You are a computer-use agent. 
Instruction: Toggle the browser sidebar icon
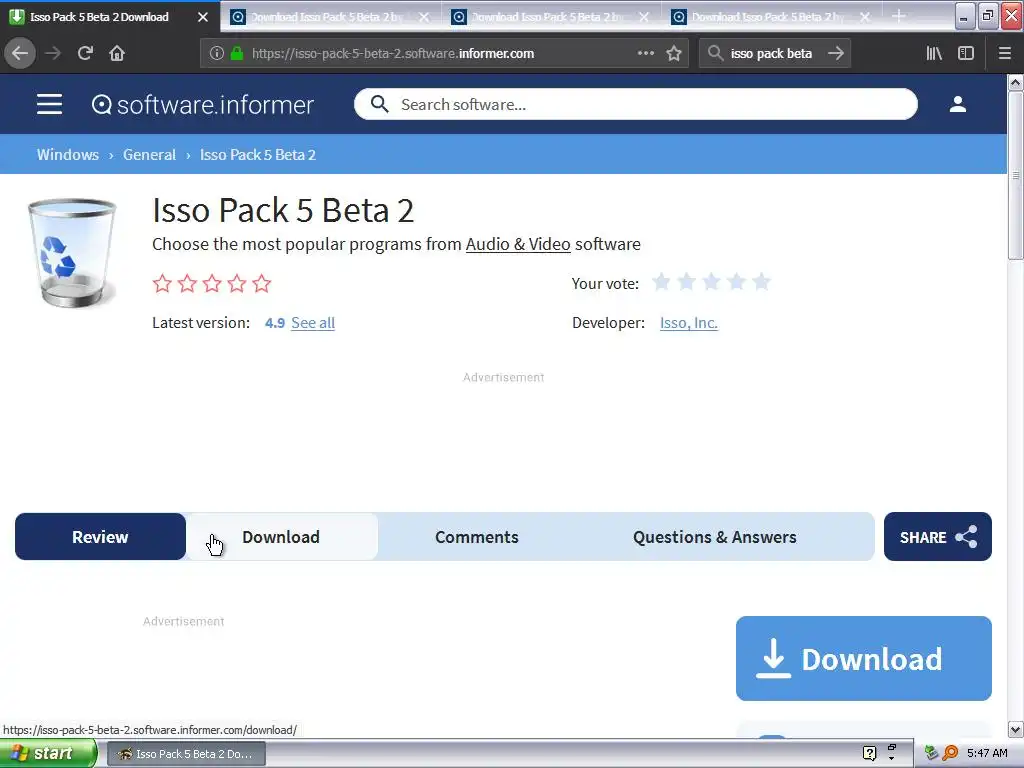pos(966,53)
